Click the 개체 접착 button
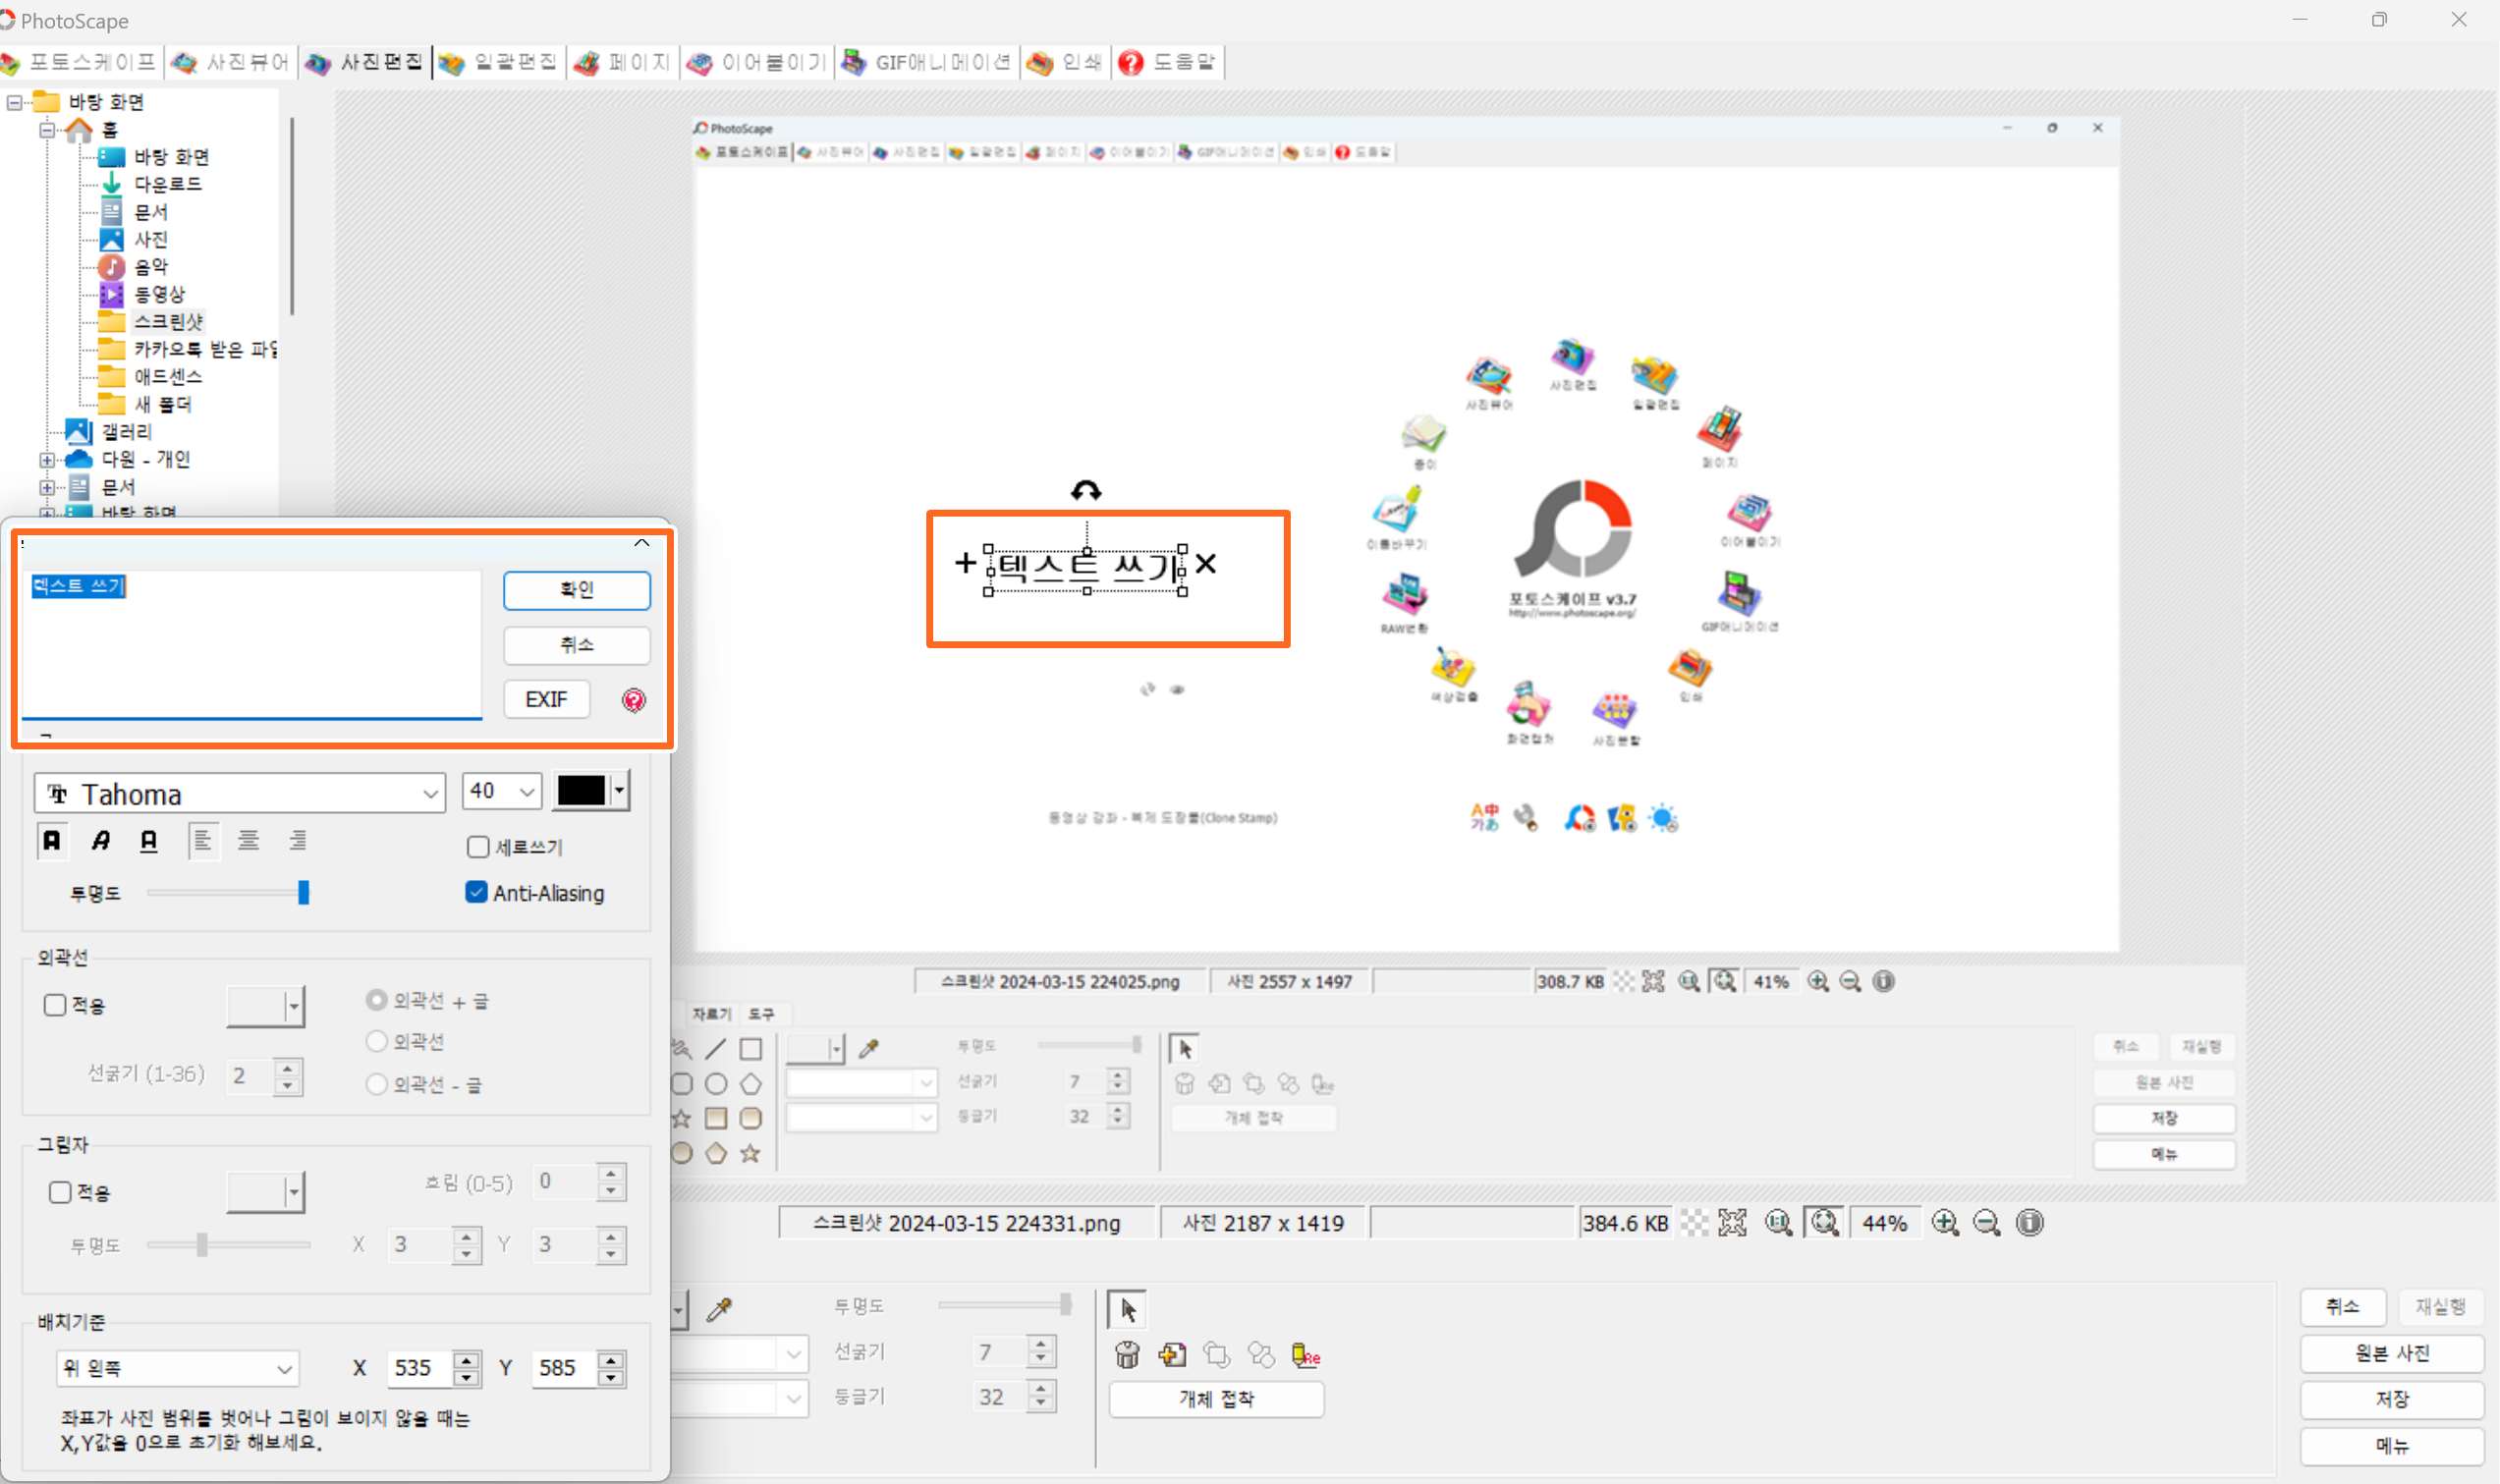Viewport: 2500px width, 1484px height. [1216, 1399]
